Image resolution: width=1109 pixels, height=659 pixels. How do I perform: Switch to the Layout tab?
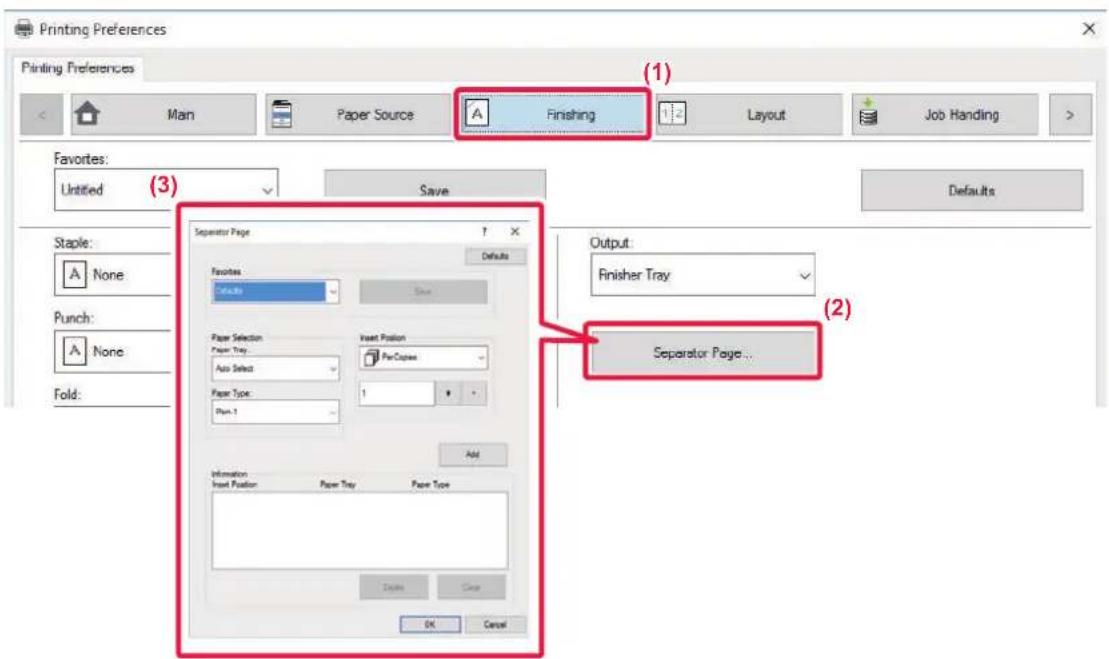click(749, 115)
